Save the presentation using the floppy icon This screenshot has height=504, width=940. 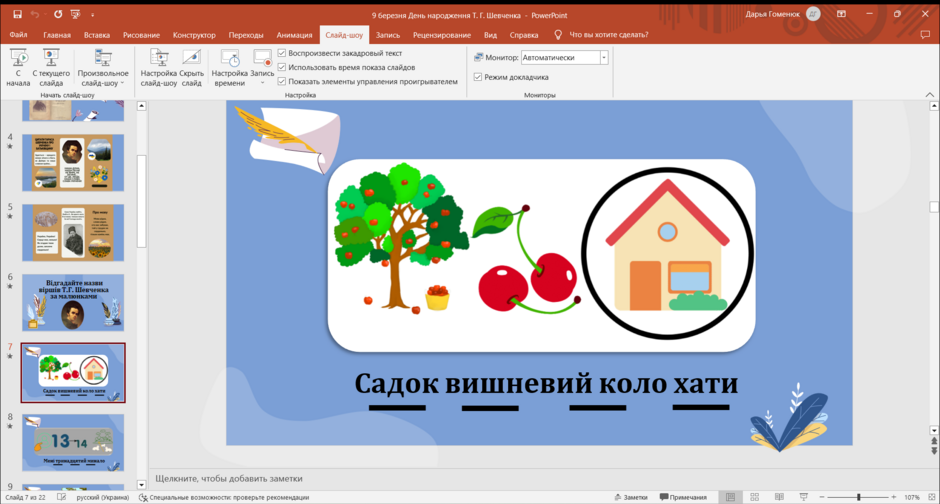click(17, 14)
